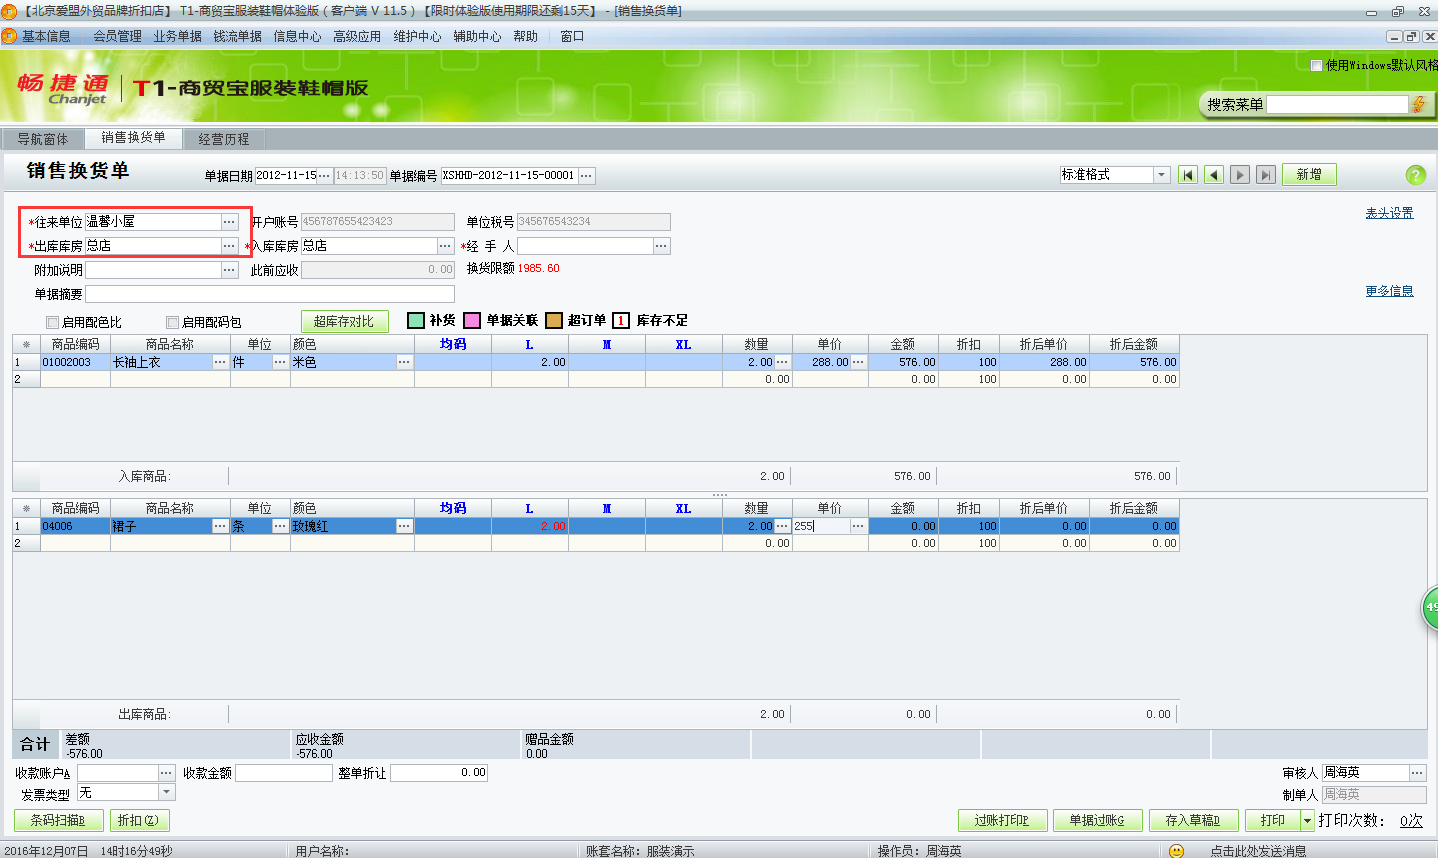The width and height of the screenshot is (1438, 858).
Task: Expand the arrow next to 打印 button
Action: (x=1306, y=820)
